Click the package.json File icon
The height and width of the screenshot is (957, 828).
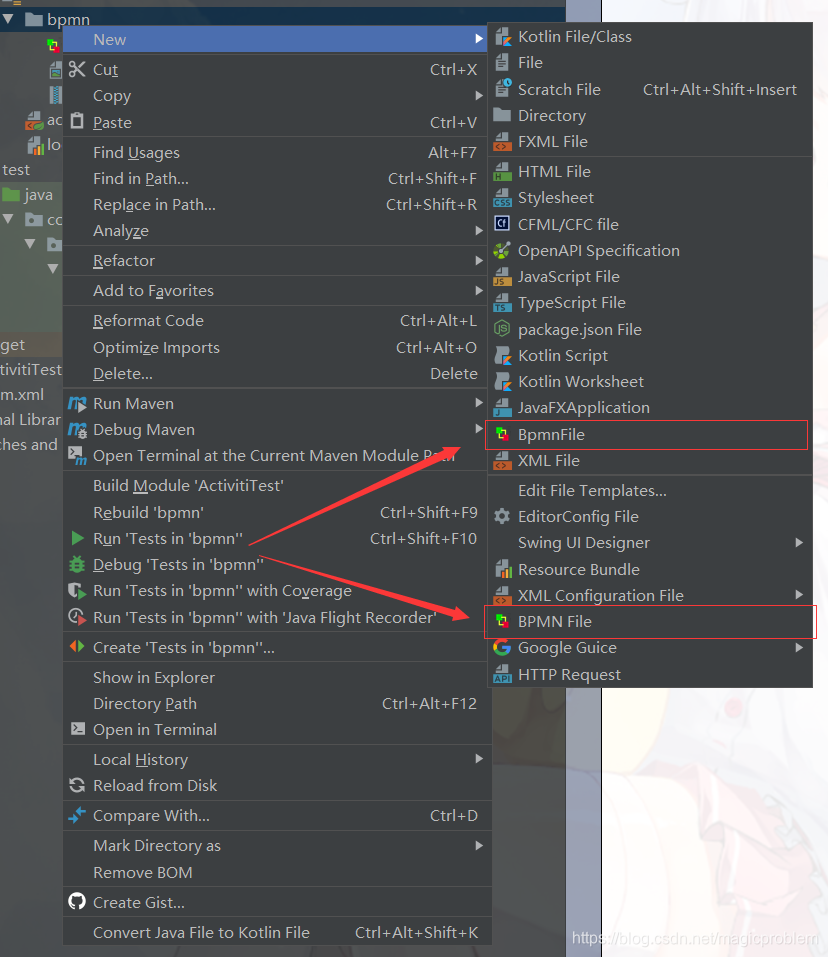[x=502, y=329]
